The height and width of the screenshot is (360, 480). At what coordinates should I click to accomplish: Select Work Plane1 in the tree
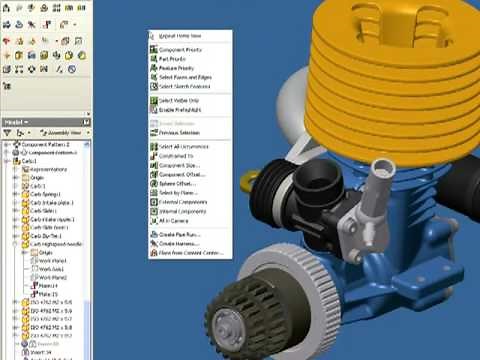tap(53, 261)
